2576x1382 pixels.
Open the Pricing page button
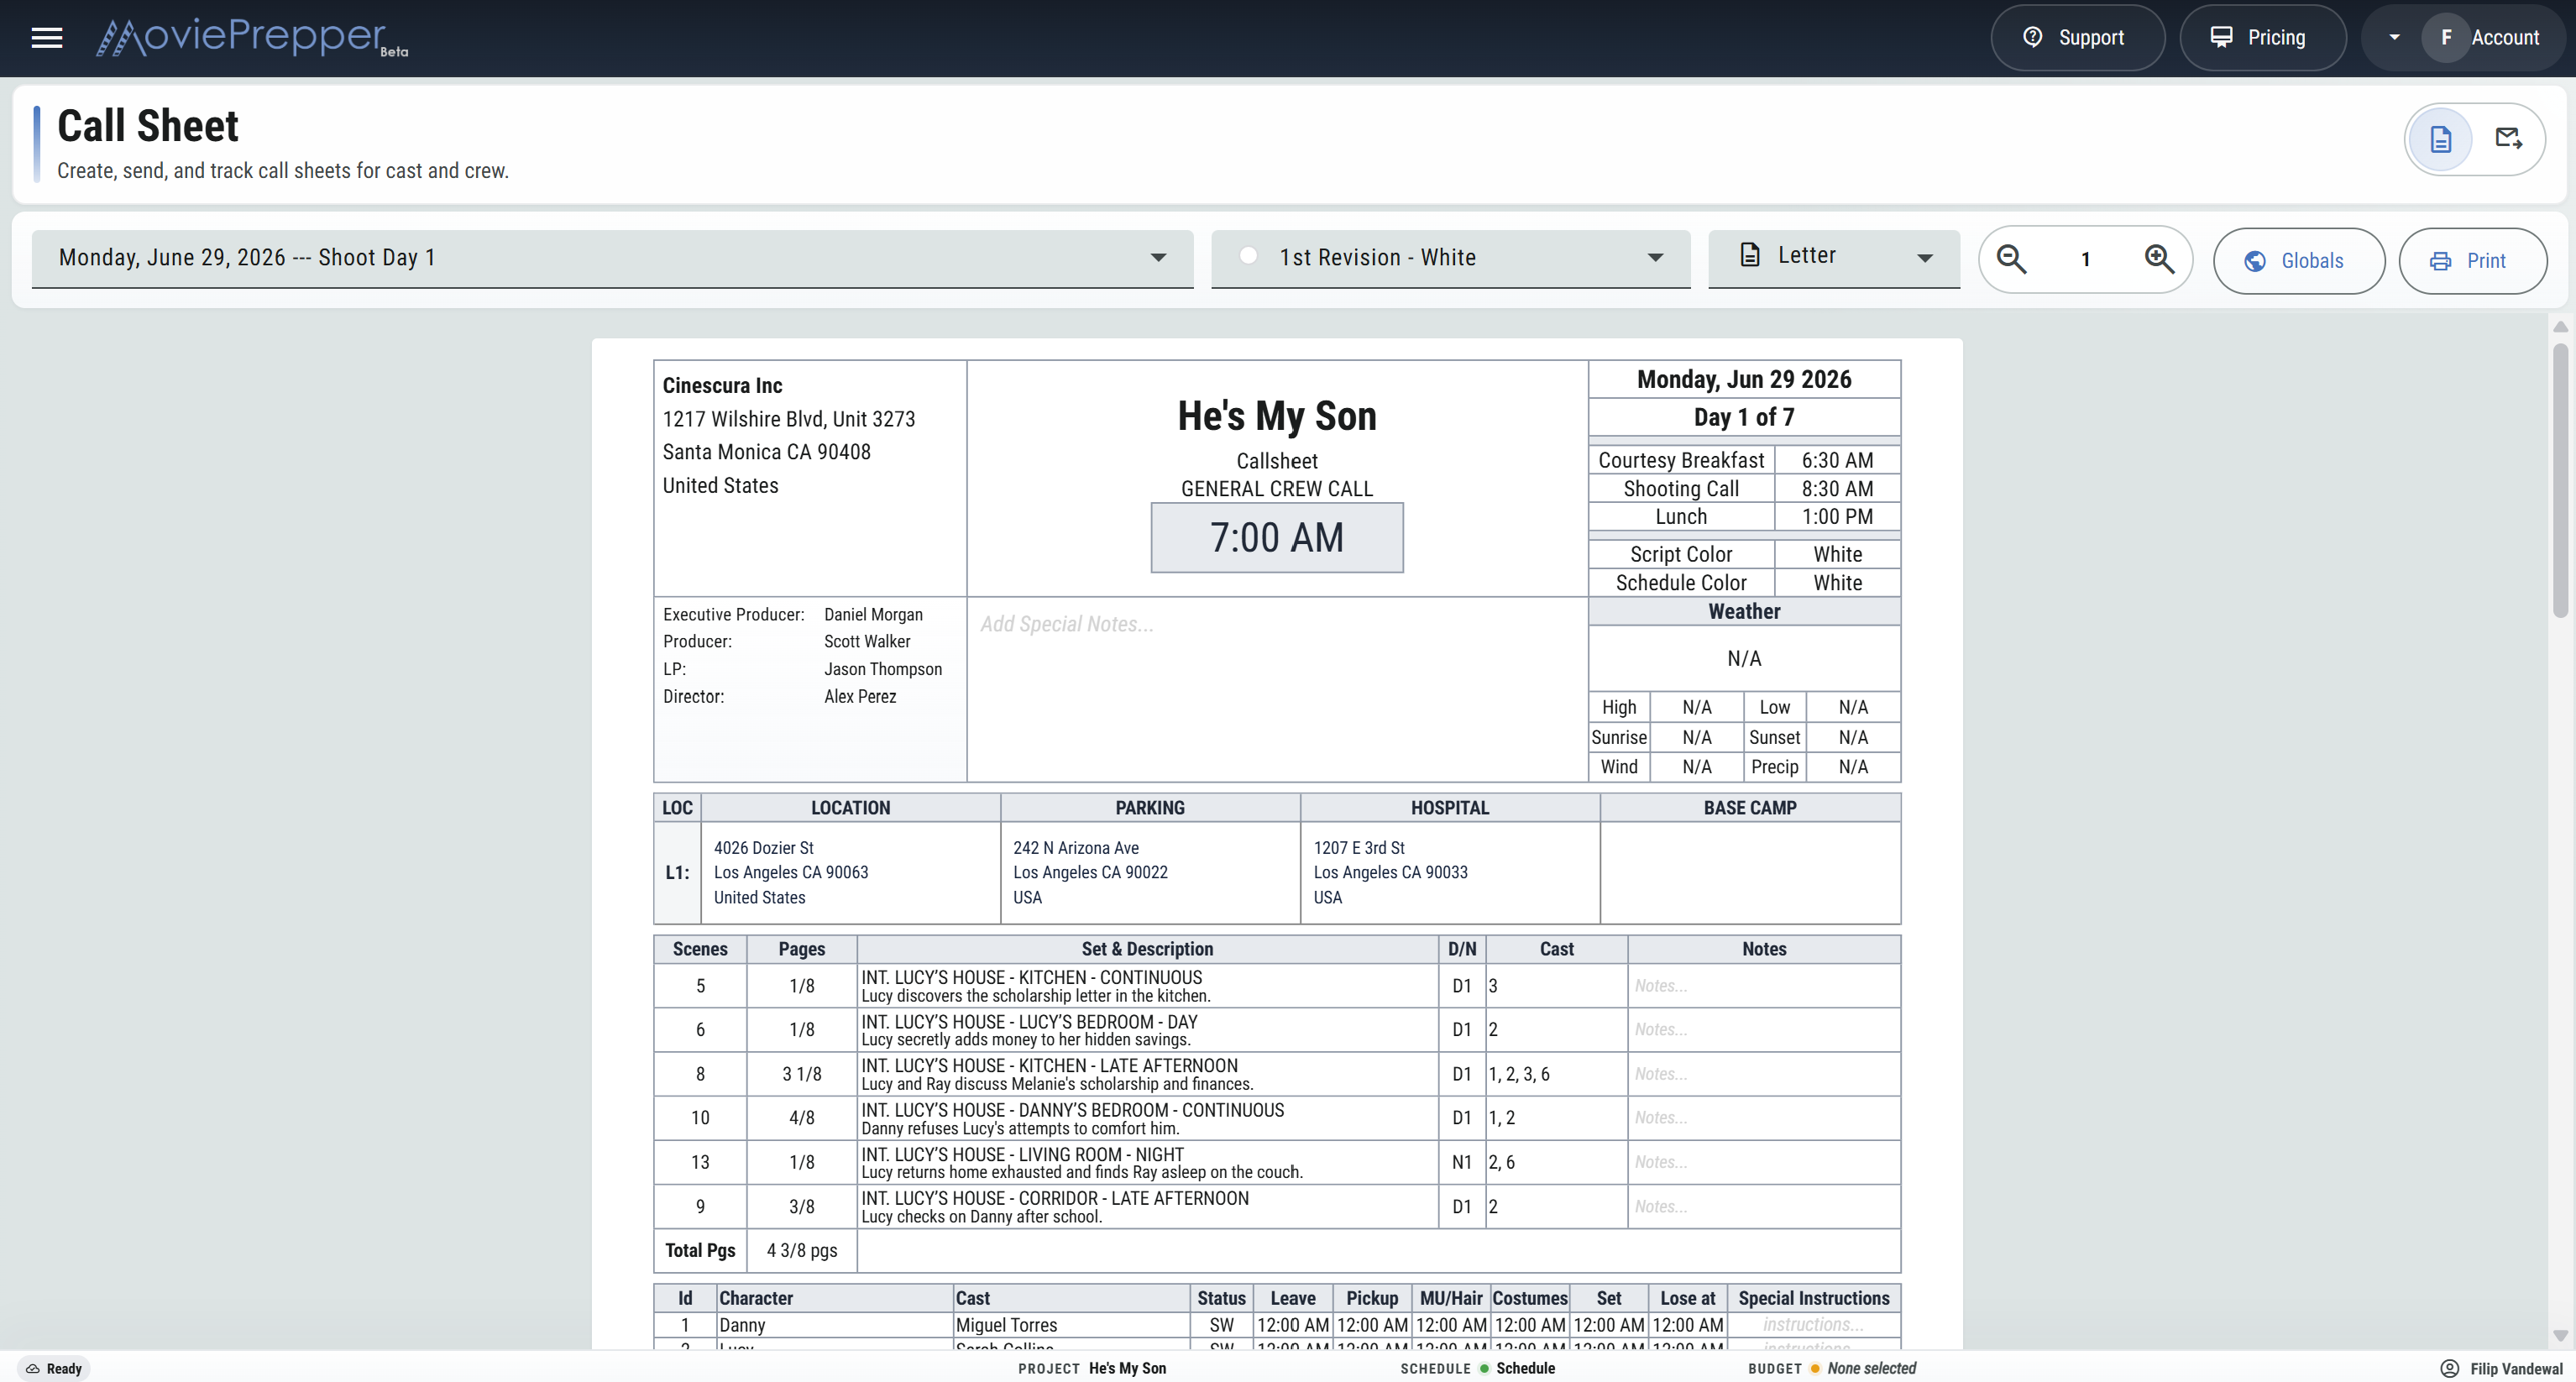click(2262, 38)
